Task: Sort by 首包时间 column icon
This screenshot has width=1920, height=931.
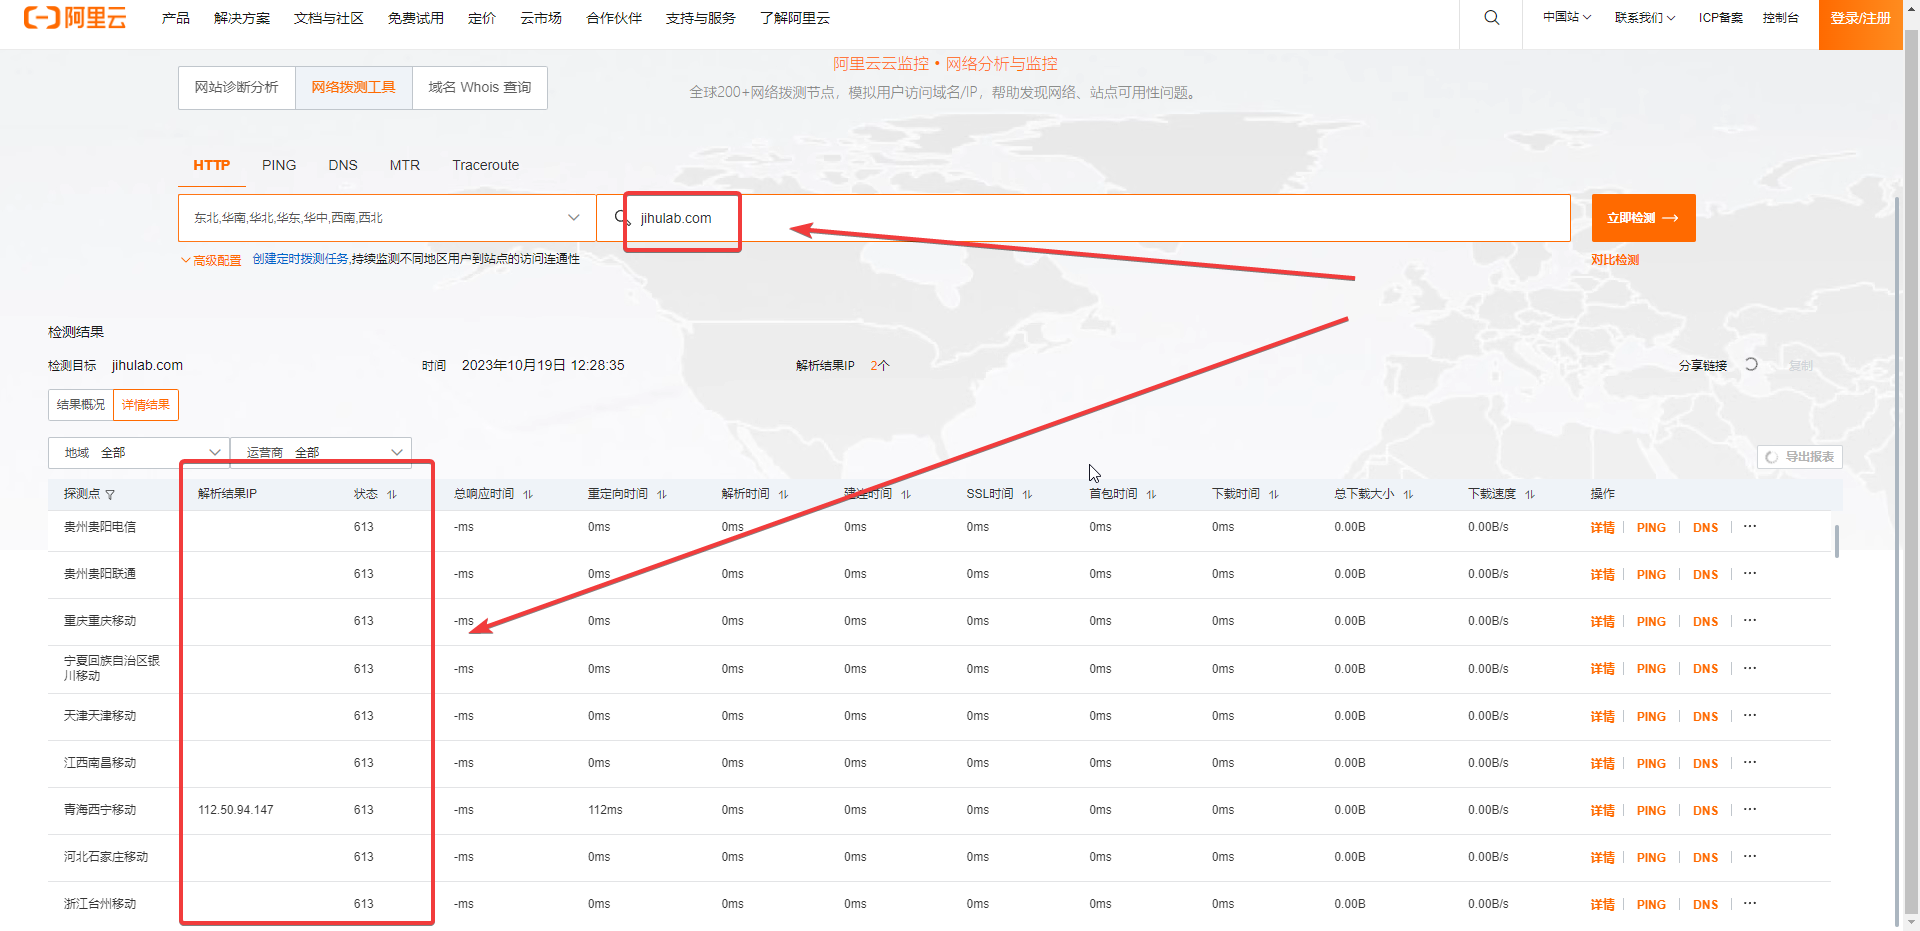Action: click(1151, 495)
